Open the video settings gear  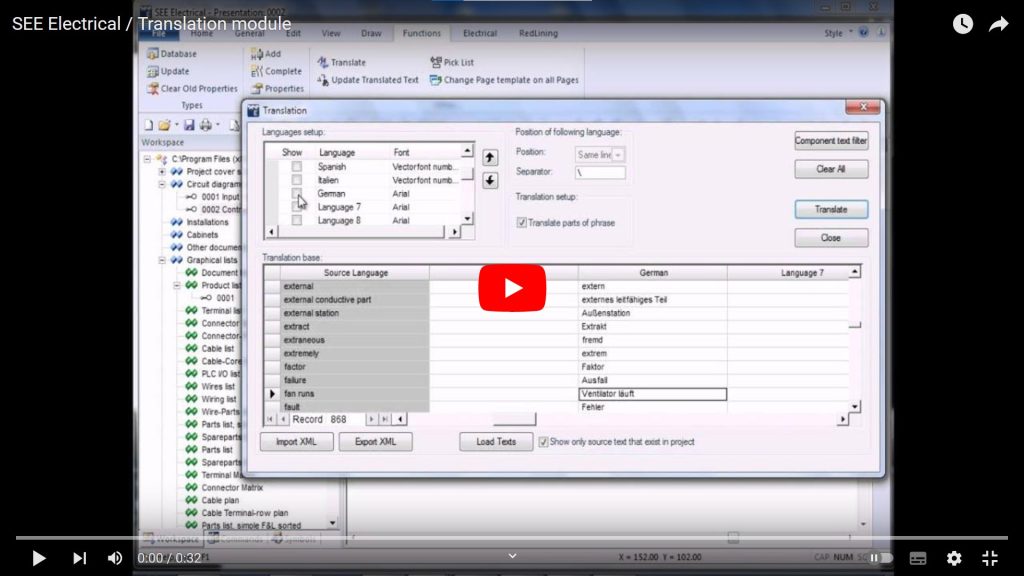(x=954, y=558)
